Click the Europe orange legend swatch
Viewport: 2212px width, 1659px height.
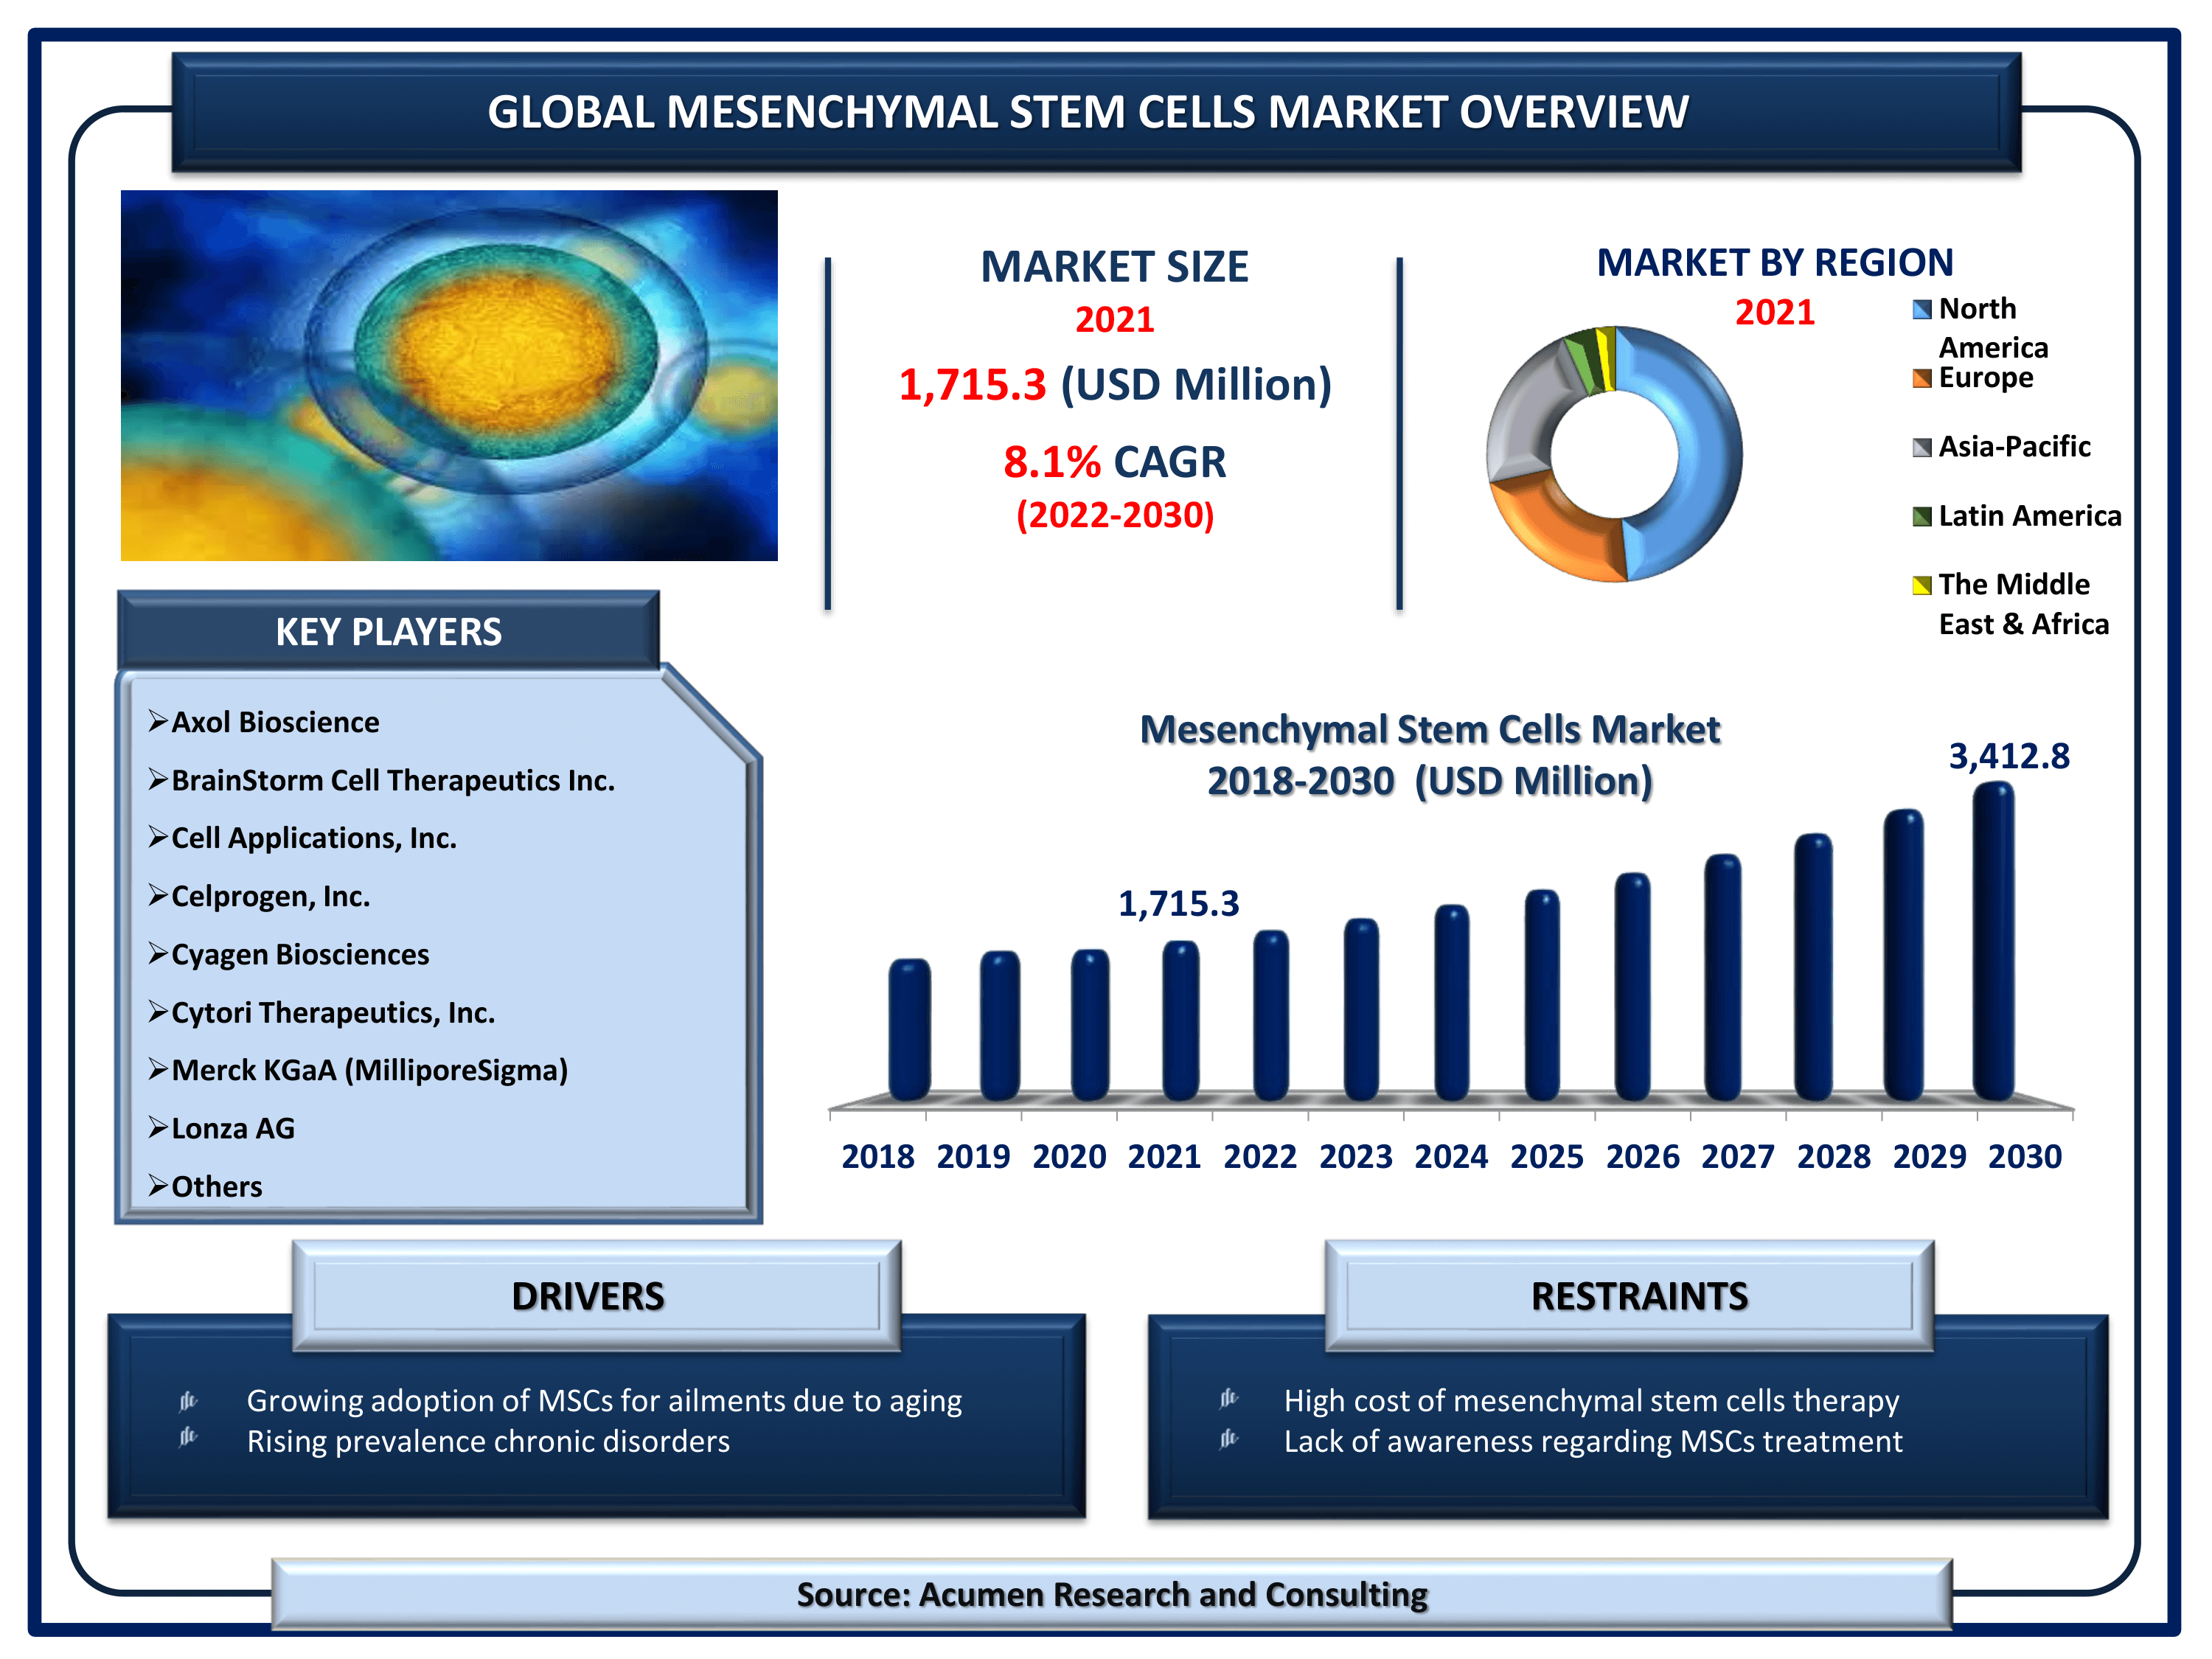point(1921,379)
